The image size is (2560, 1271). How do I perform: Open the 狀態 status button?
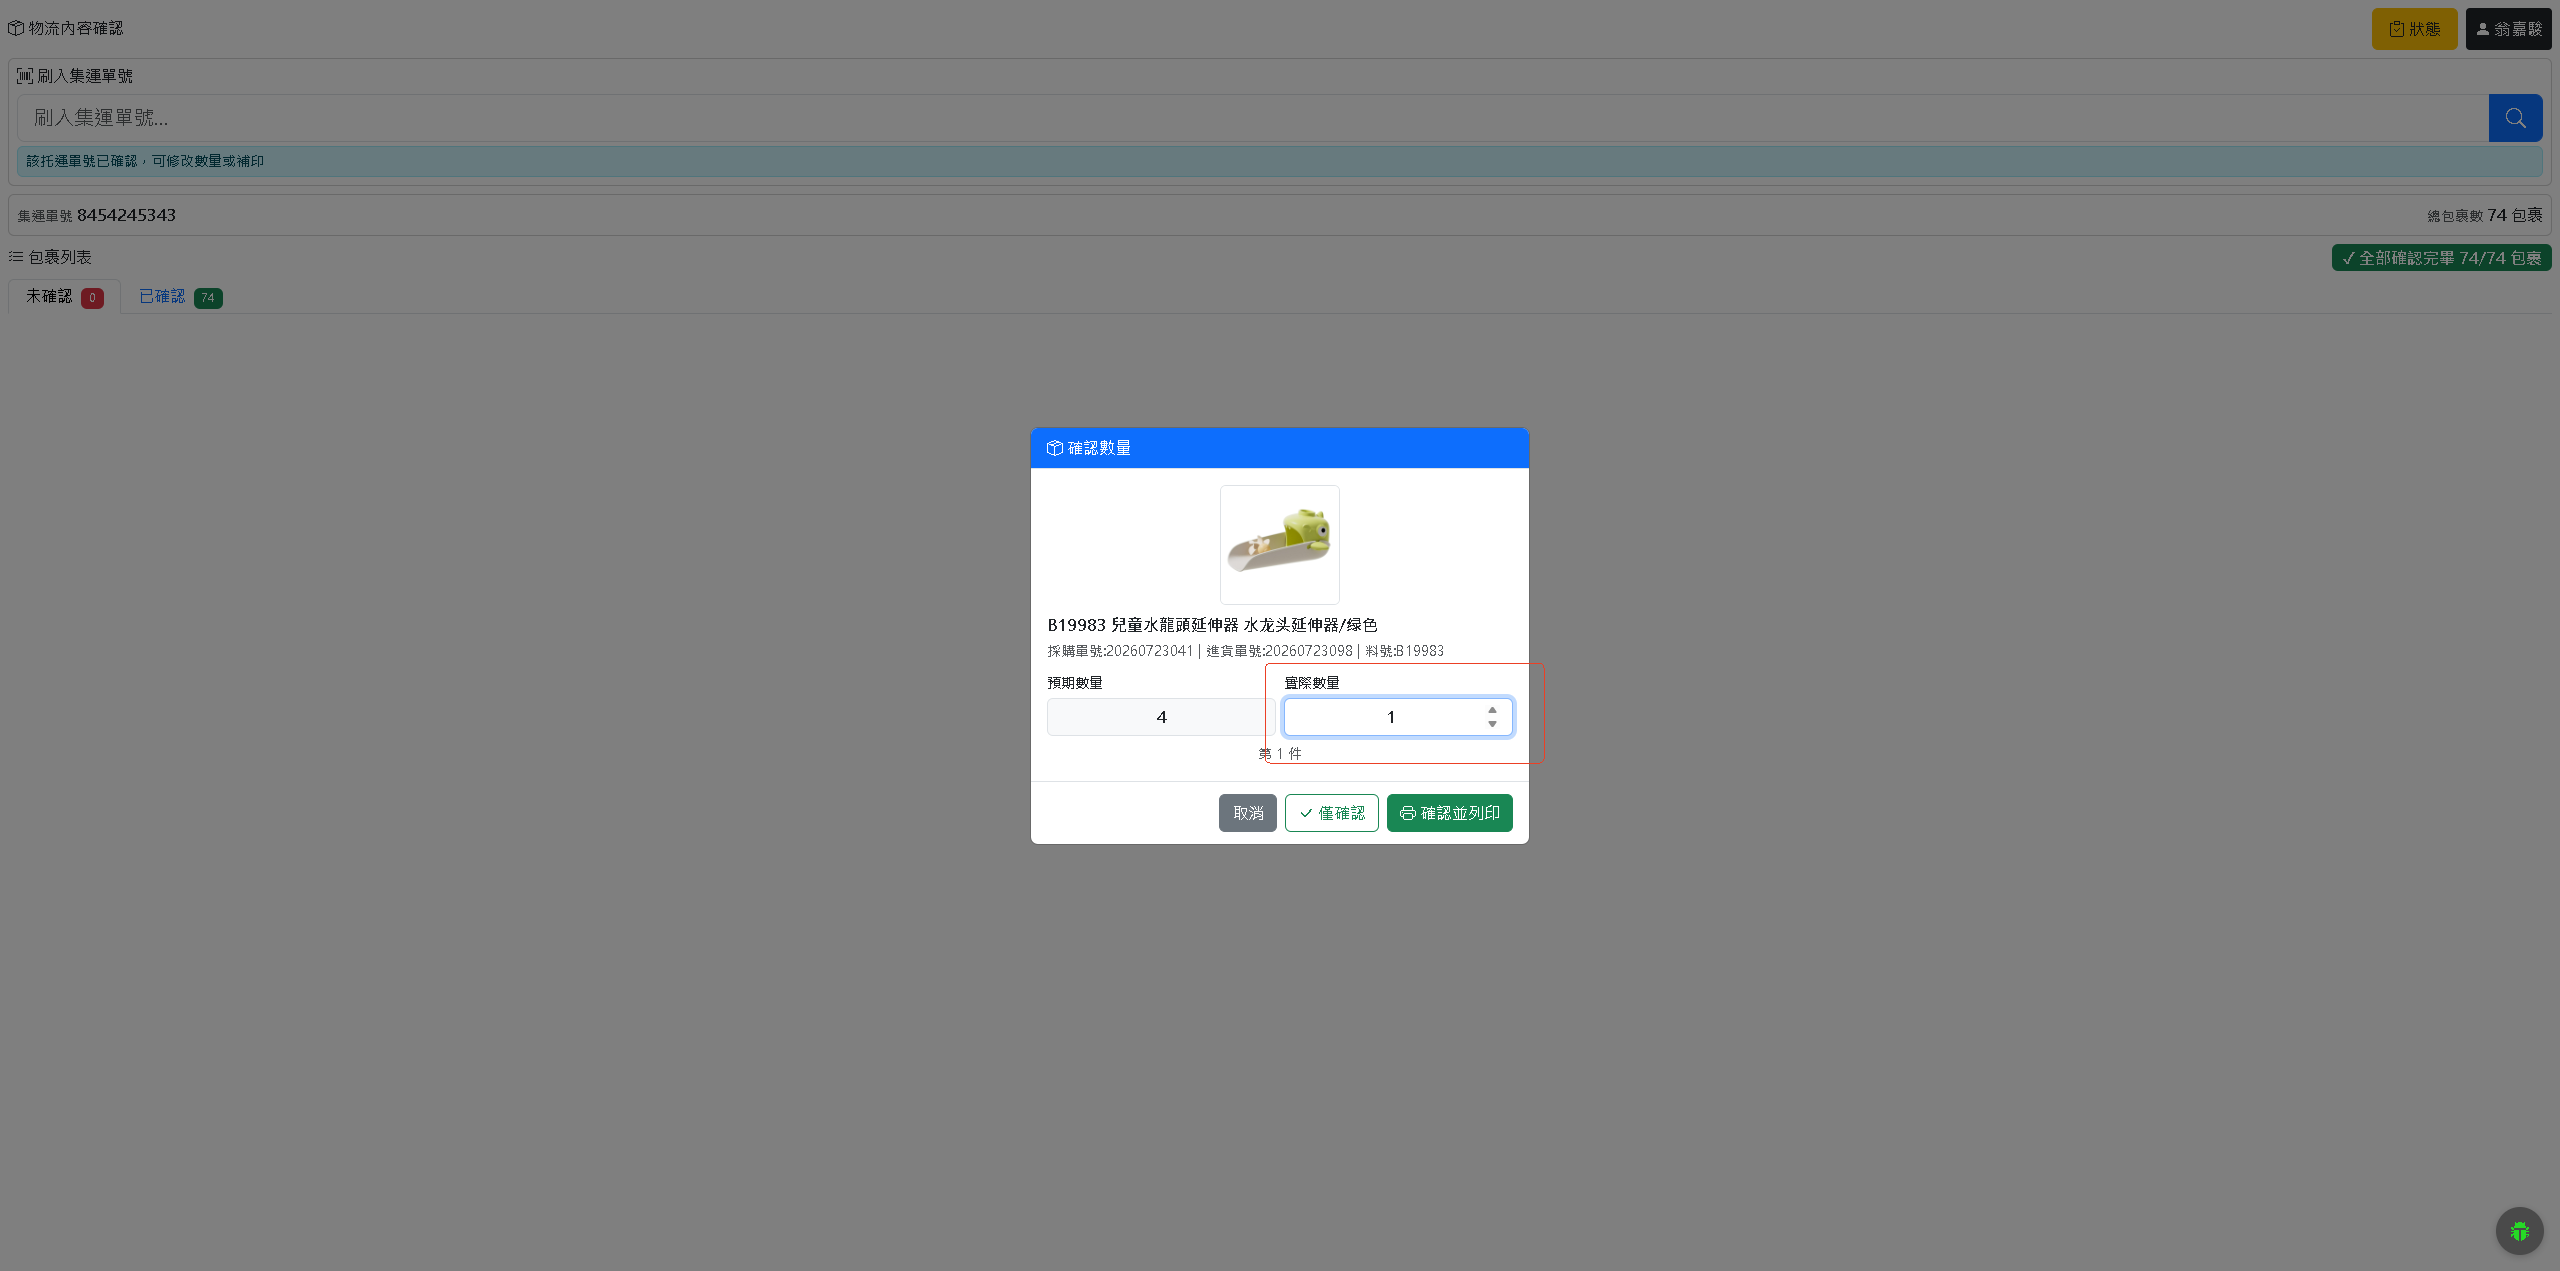pyautogui.click(x=2414, y=29)
